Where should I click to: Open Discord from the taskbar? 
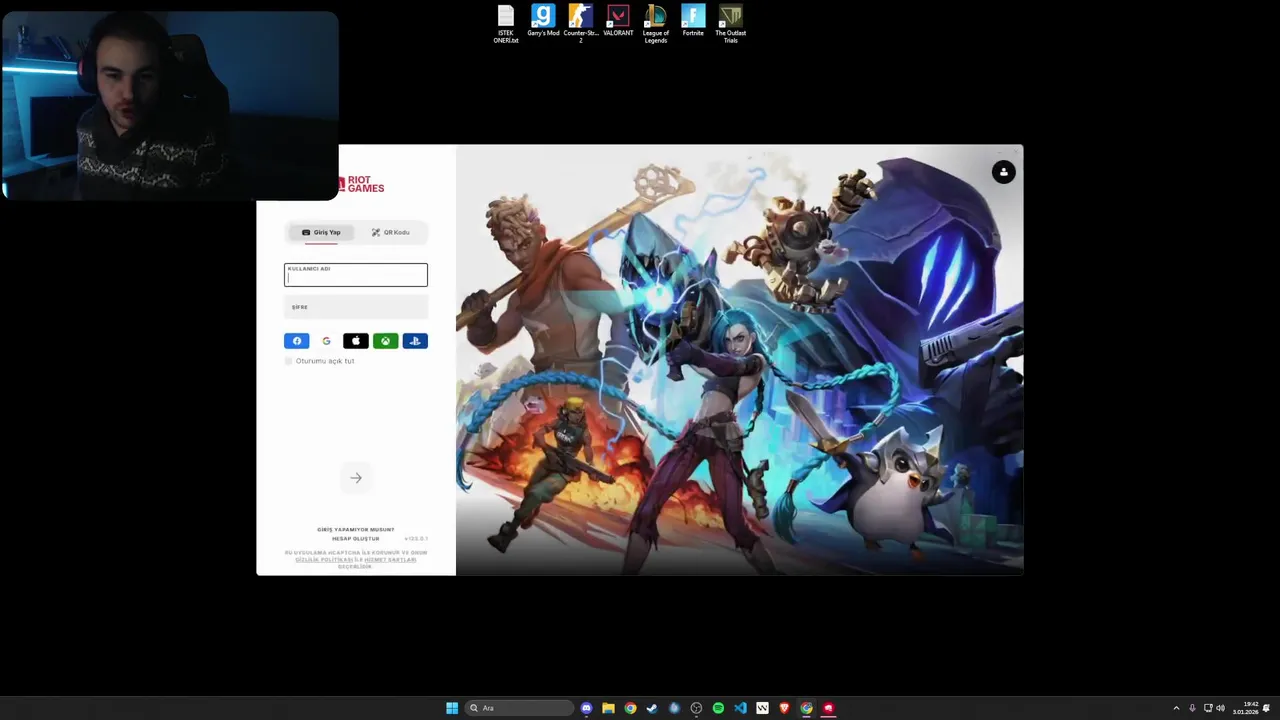[586, 708]
